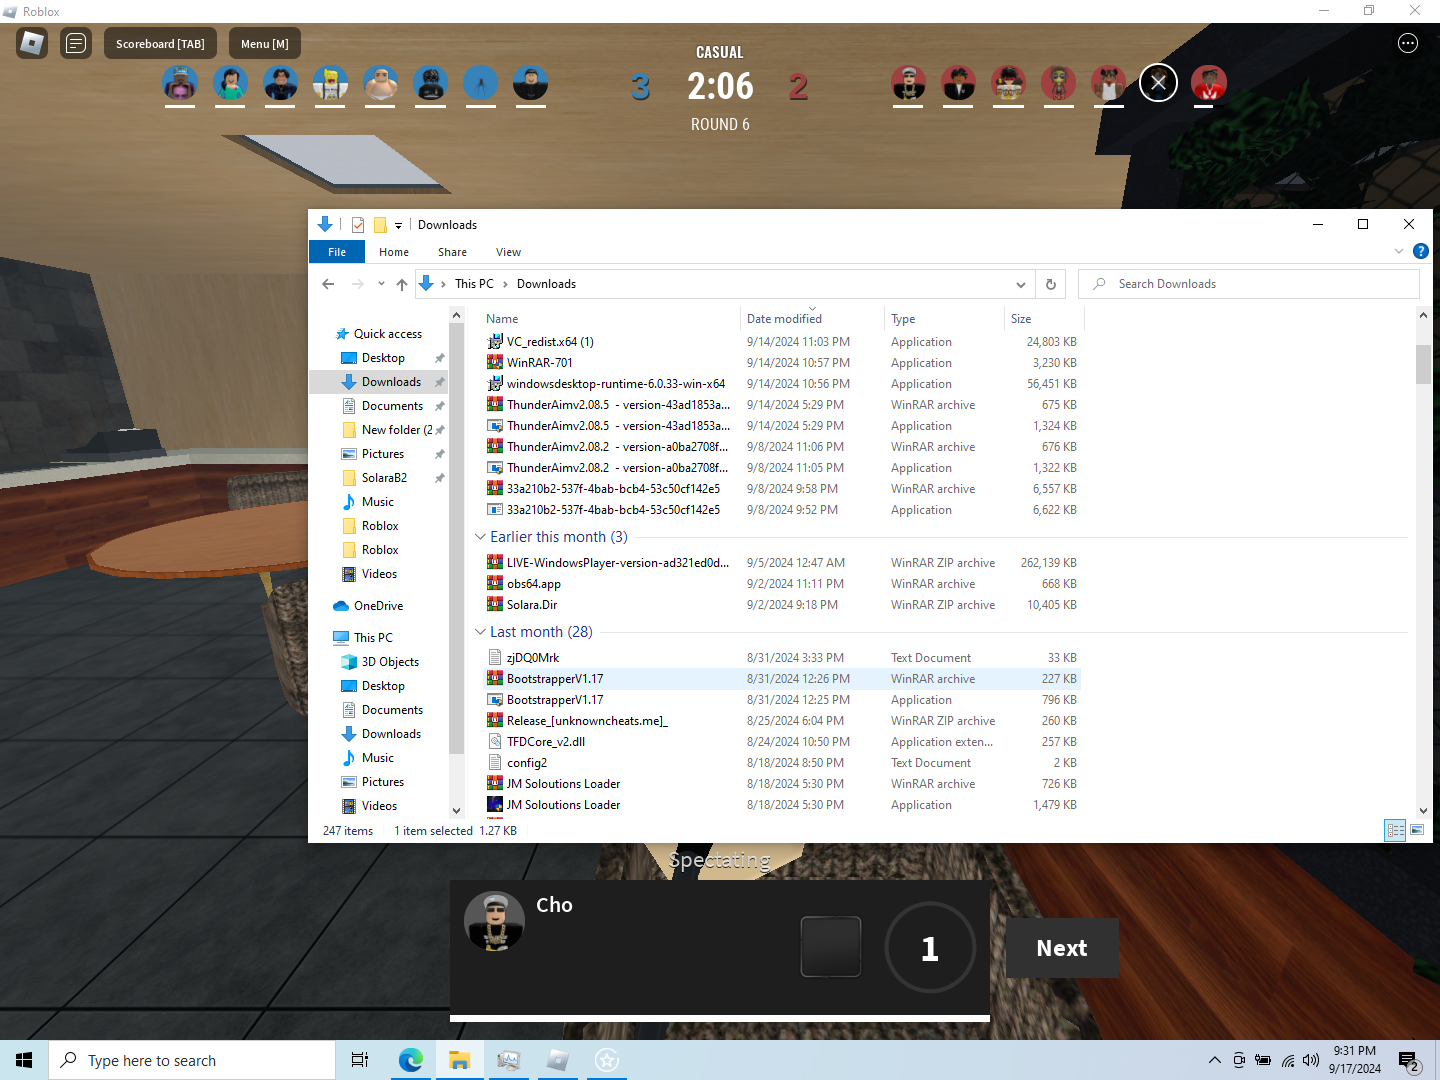Show hidden system tray icons
Image resolution: width=1440 pixels, height=1080 pixels.
1214,1060
